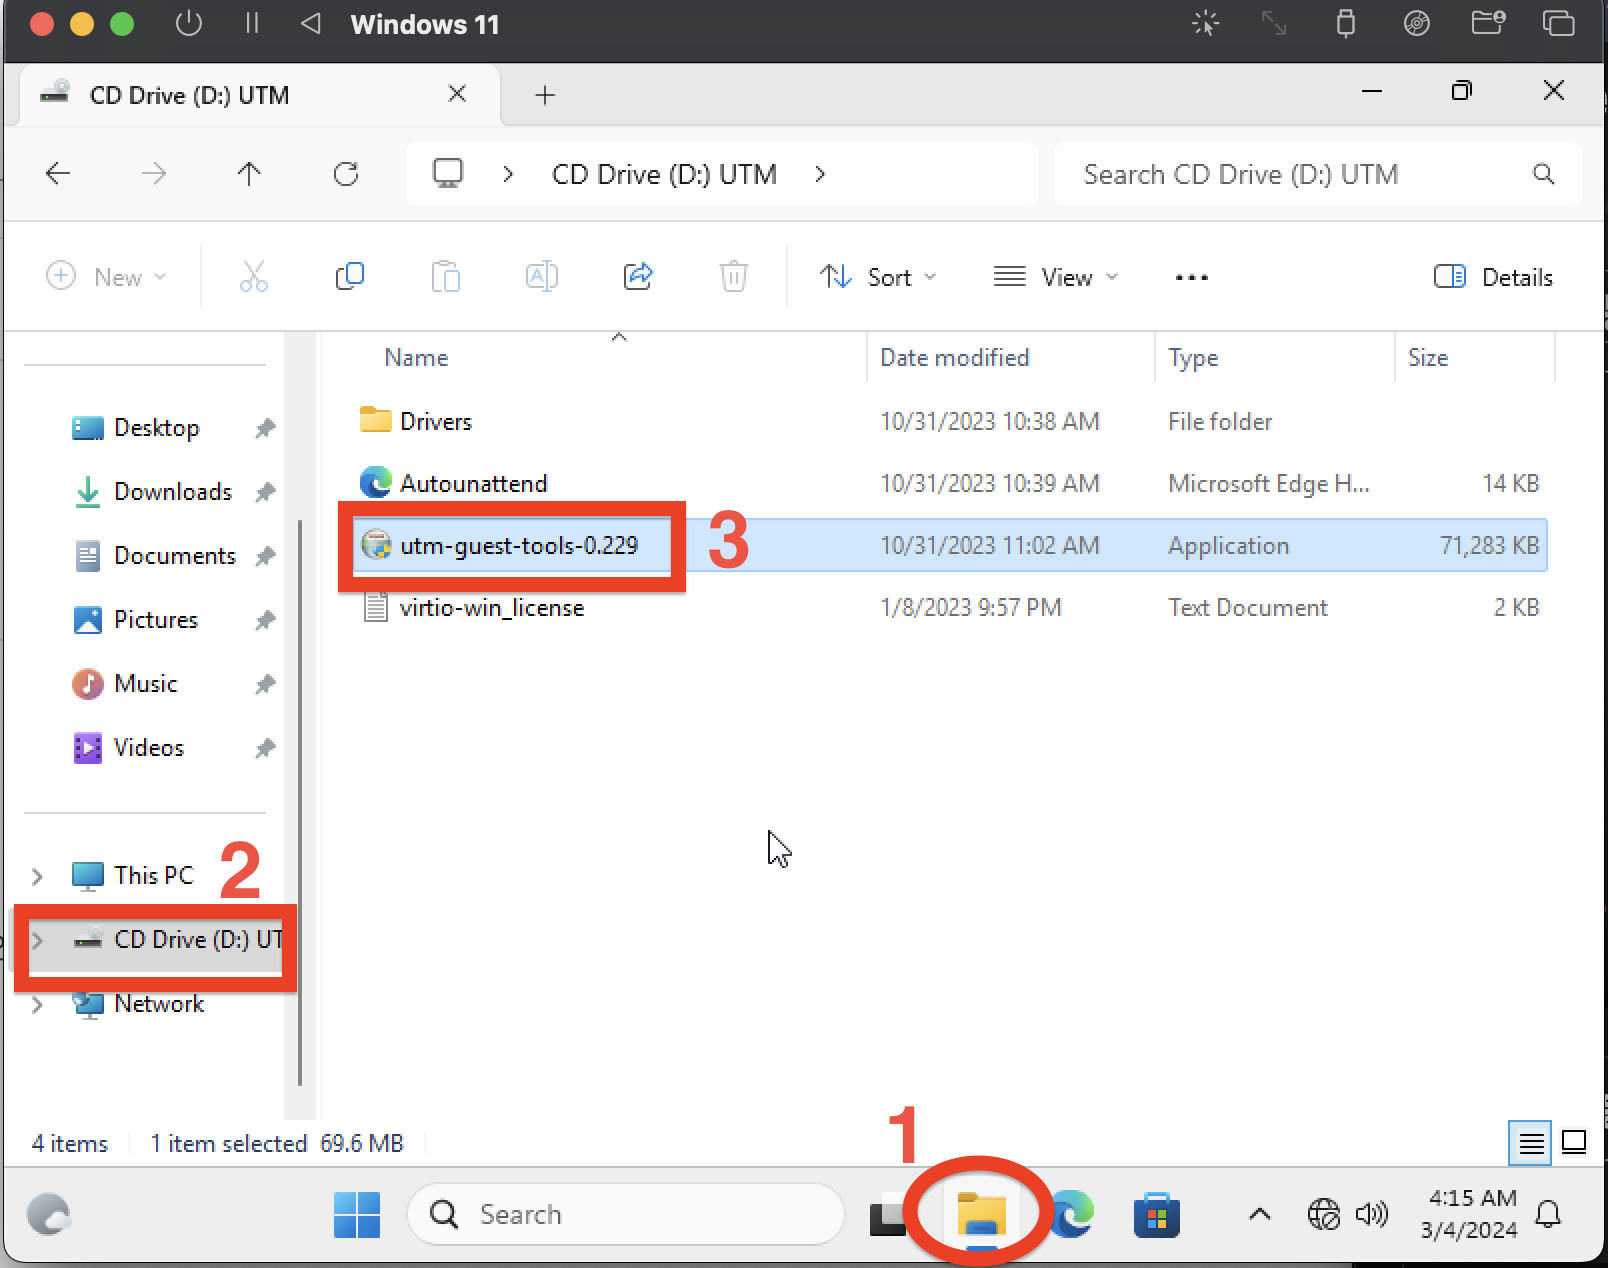Click the UTM power button icon
This screenshot has height=1268, width=1608.
(x=188, y=23)
